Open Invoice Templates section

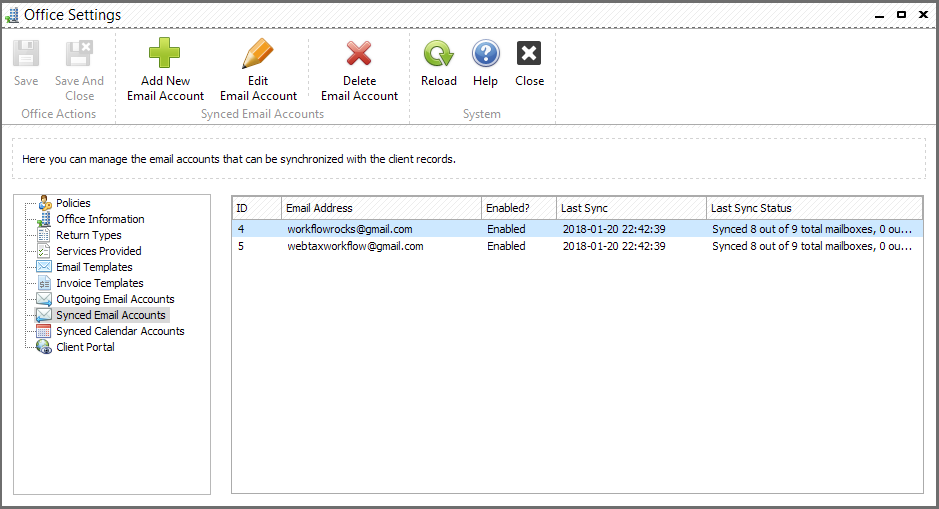click(99, 283)
